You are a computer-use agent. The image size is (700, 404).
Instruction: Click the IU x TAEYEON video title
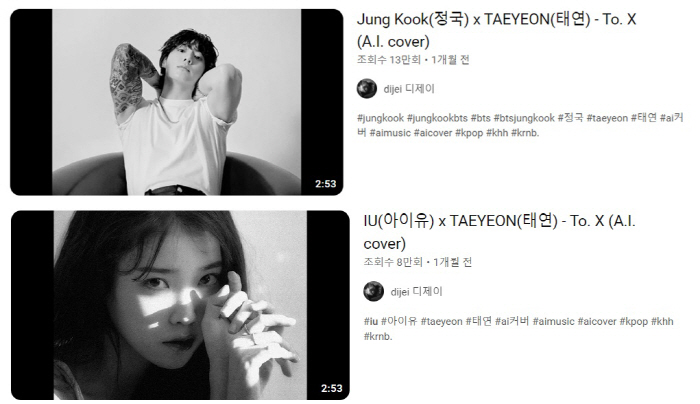click(x=499, y=232)
